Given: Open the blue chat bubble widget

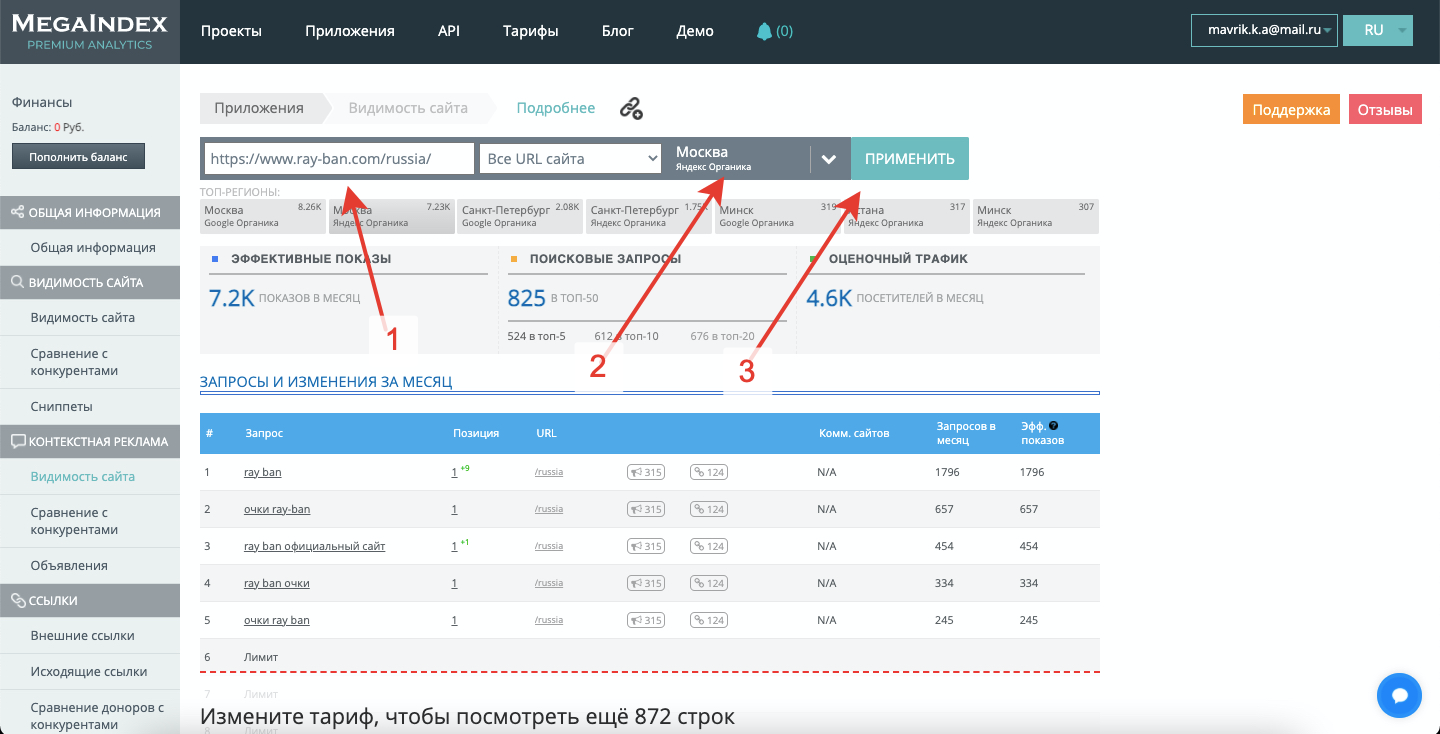Looking at the screenshot, I should (x=1399, y=696).
